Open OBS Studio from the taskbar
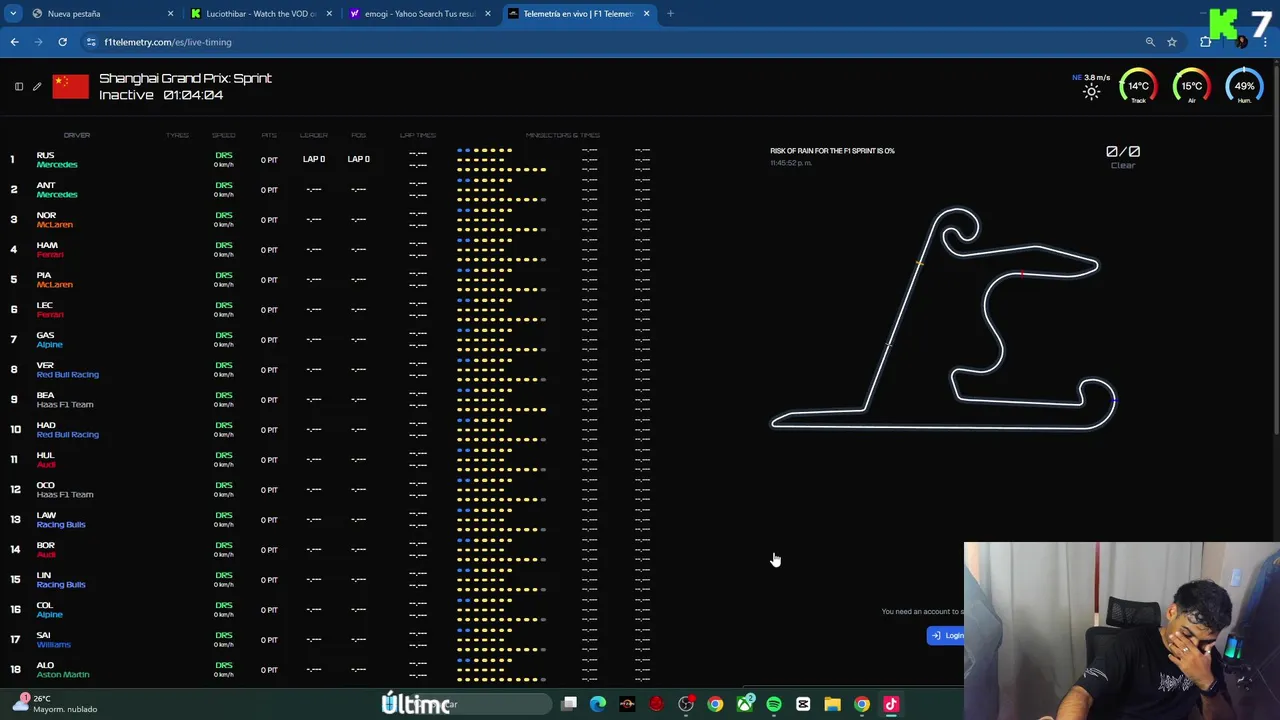The height and width of the screenshot is (720, 1280). [686, 704]
